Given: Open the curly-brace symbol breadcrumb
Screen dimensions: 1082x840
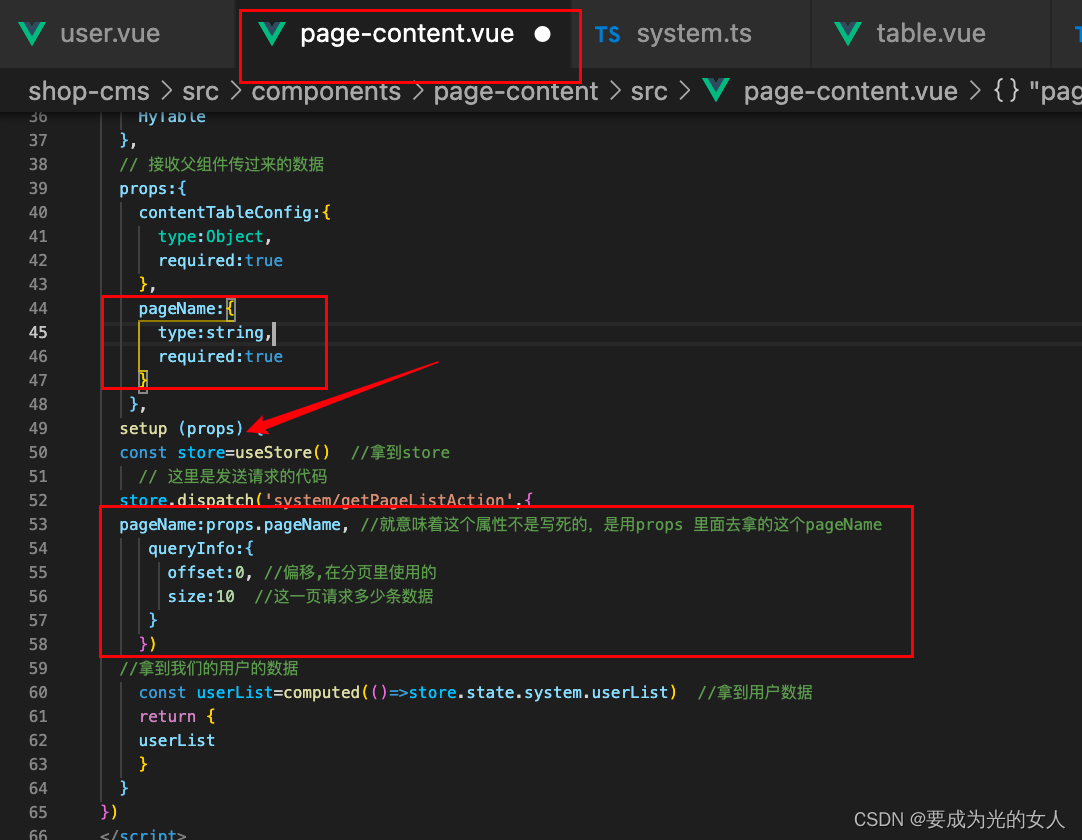Looking at the screenshot, I should click(x=1005, y=90).
